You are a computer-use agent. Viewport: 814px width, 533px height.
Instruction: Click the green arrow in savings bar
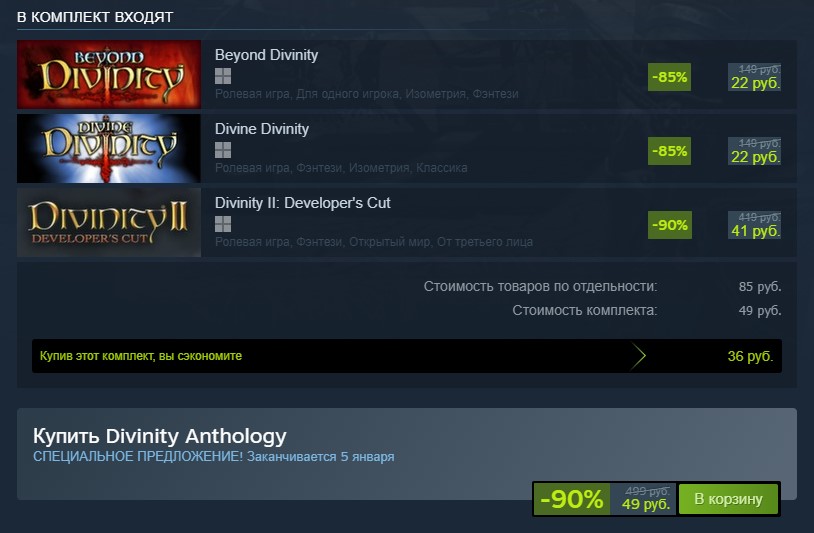[638, 356]
